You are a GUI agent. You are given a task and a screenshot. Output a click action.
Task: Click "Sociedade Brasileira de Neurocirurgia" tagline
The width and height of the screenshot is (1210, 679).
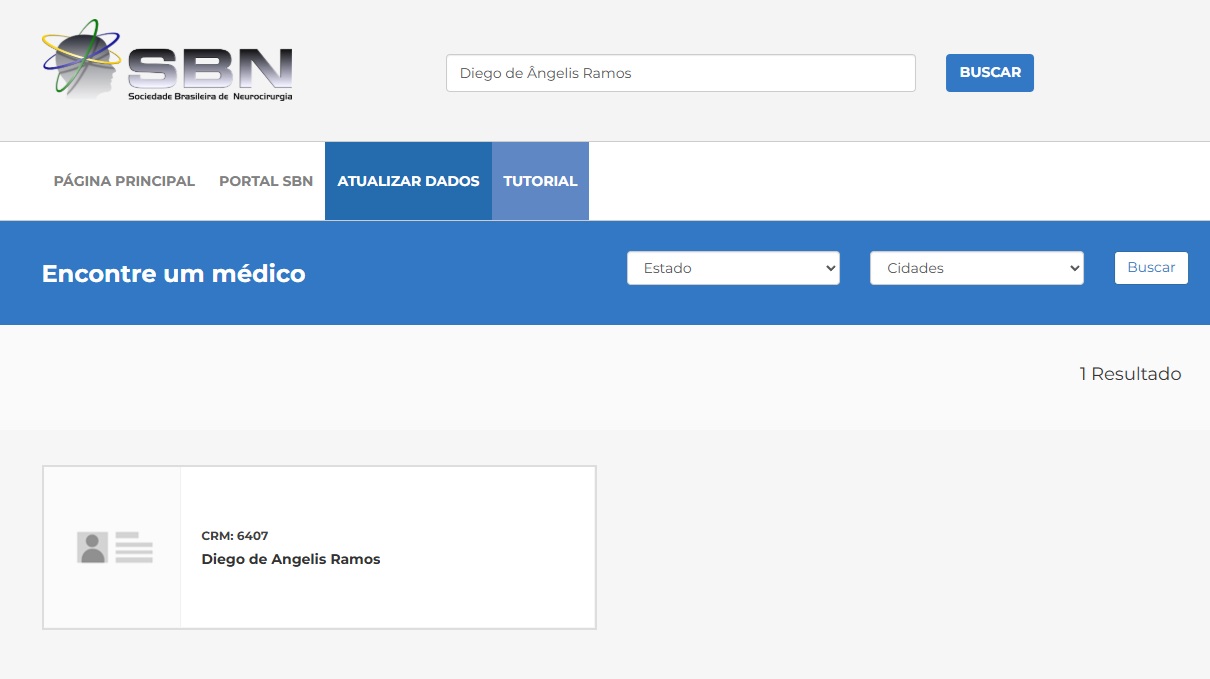[x=210, y=97]
